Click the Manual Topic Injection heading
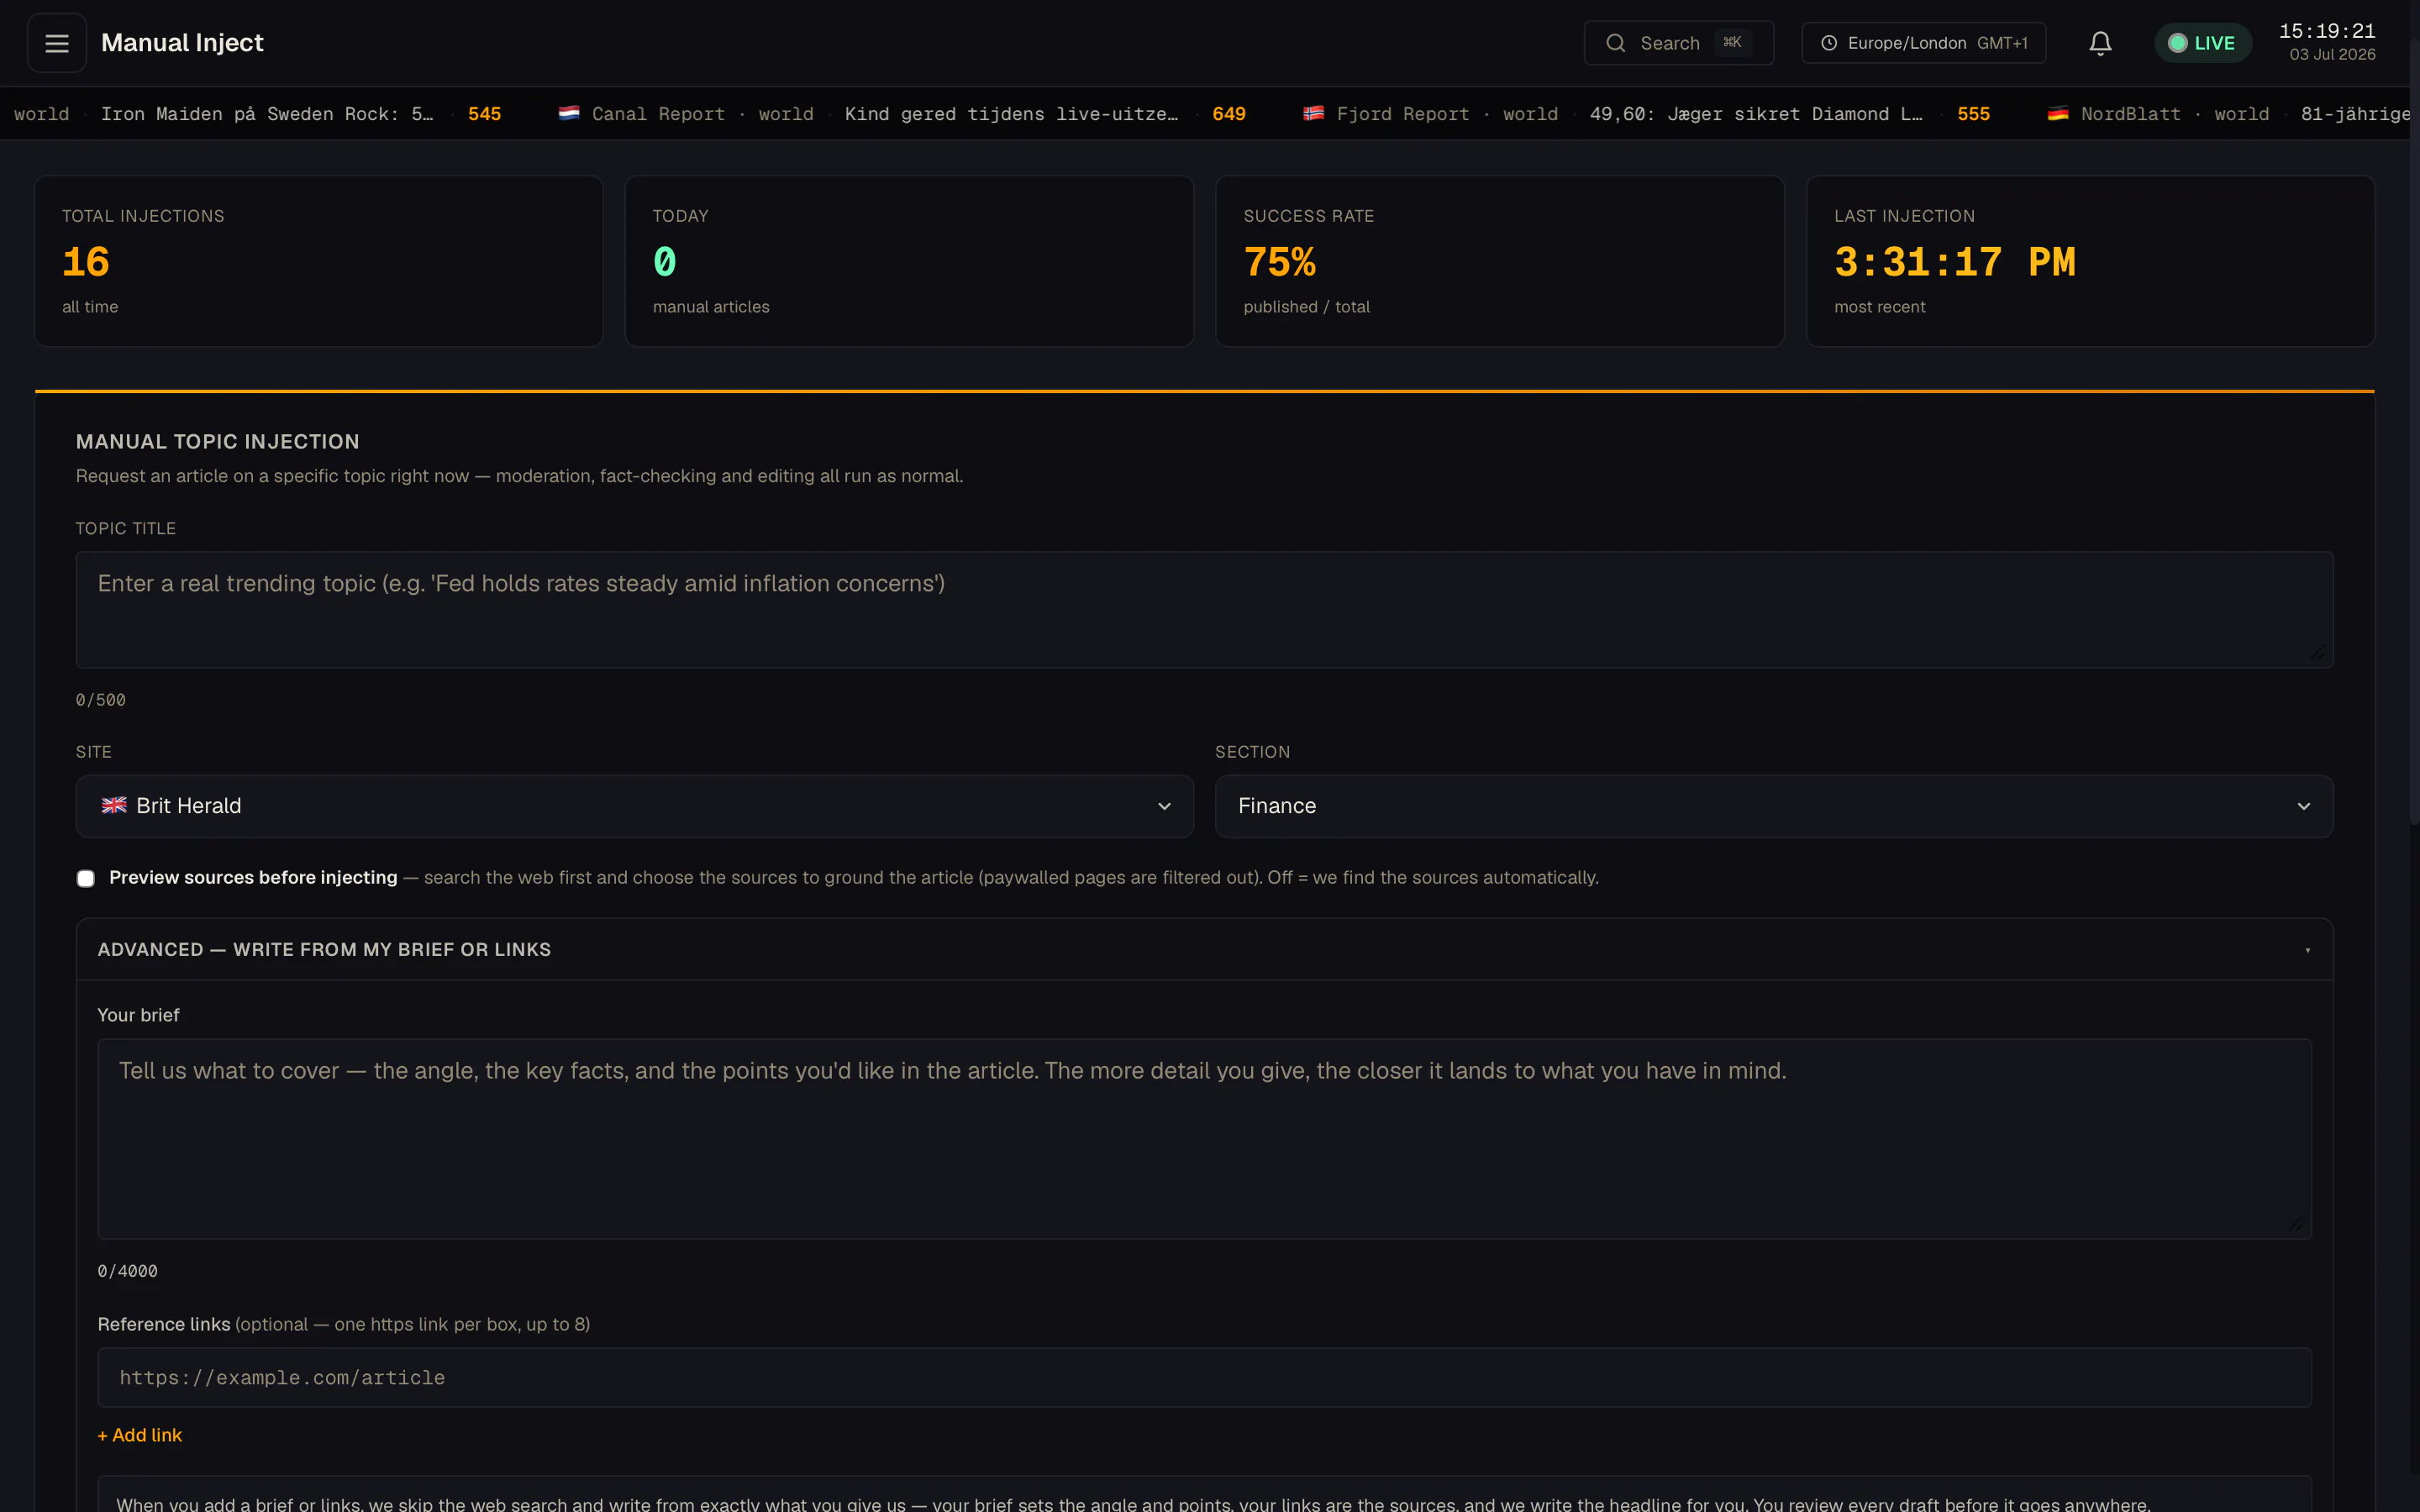This screenshot has width=2420, height=1512. pyautogui.click(x=218, y=442)
